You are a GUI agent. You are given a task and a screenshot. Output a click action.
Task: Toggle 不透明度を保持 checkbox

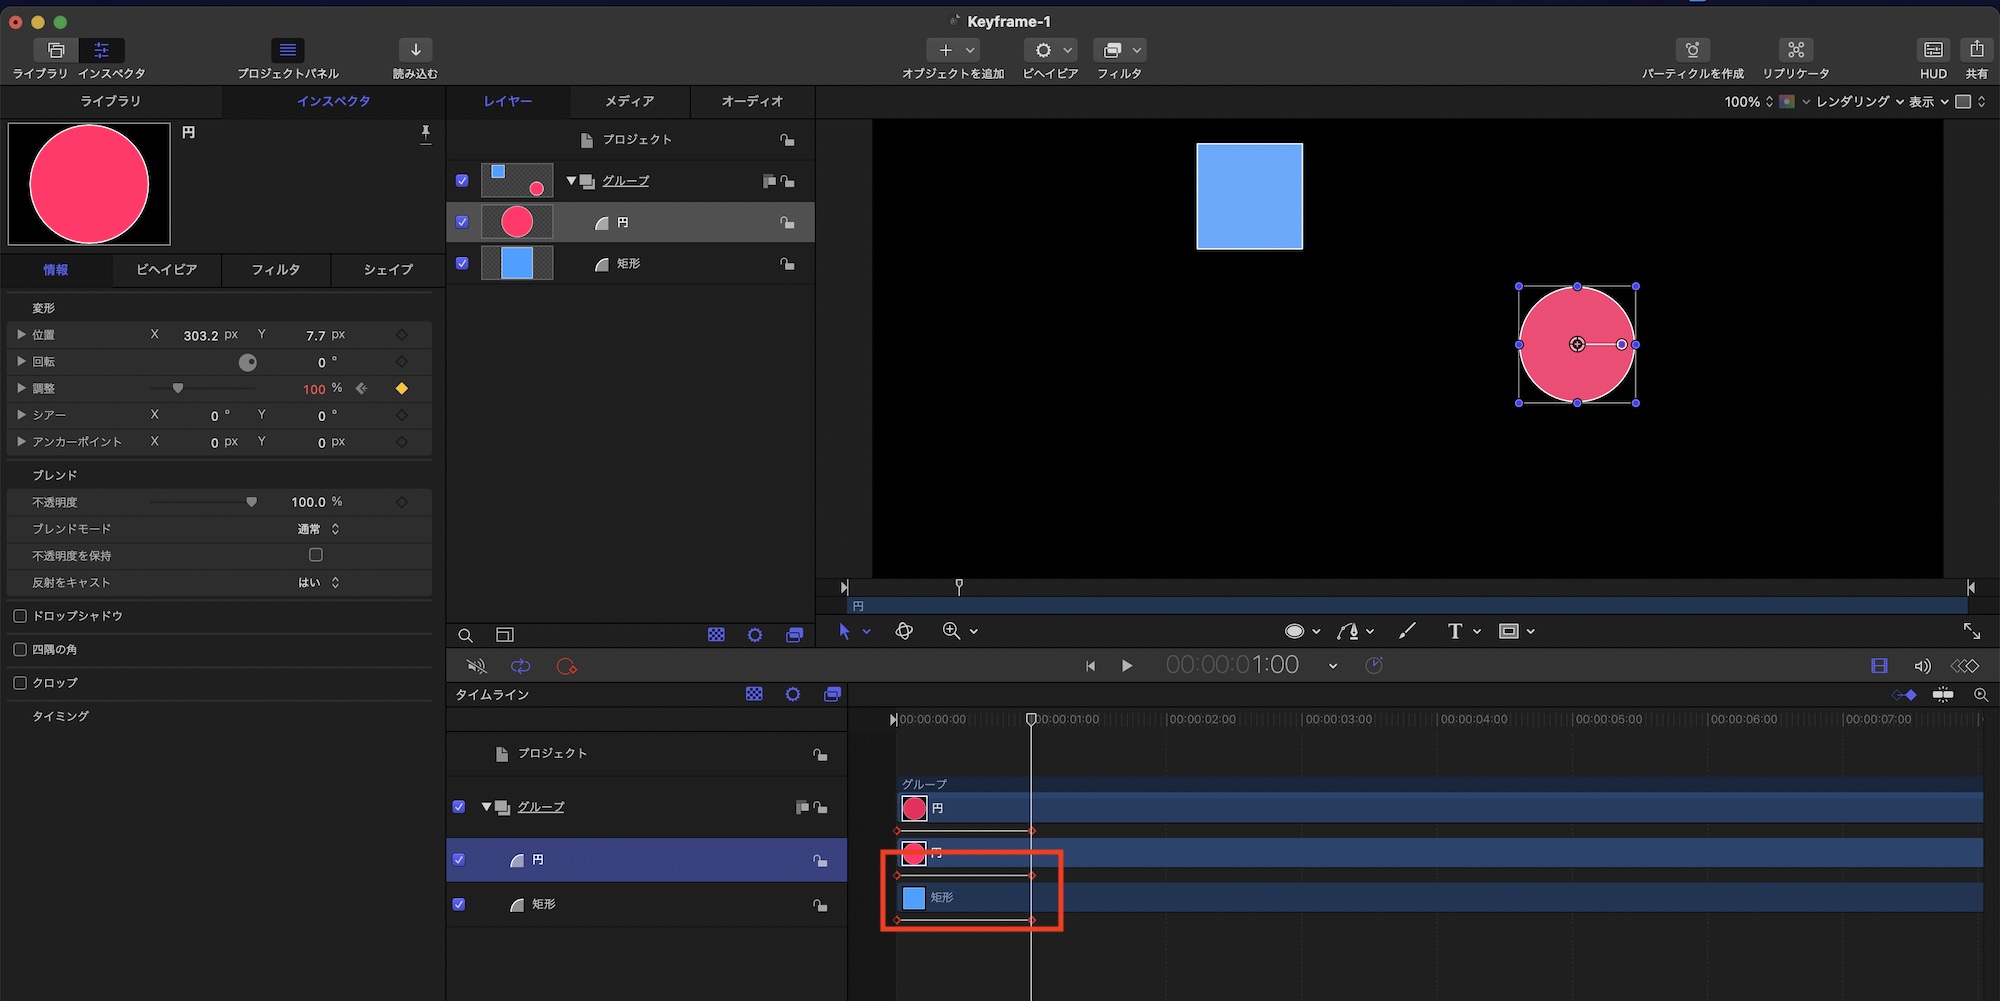316,555
